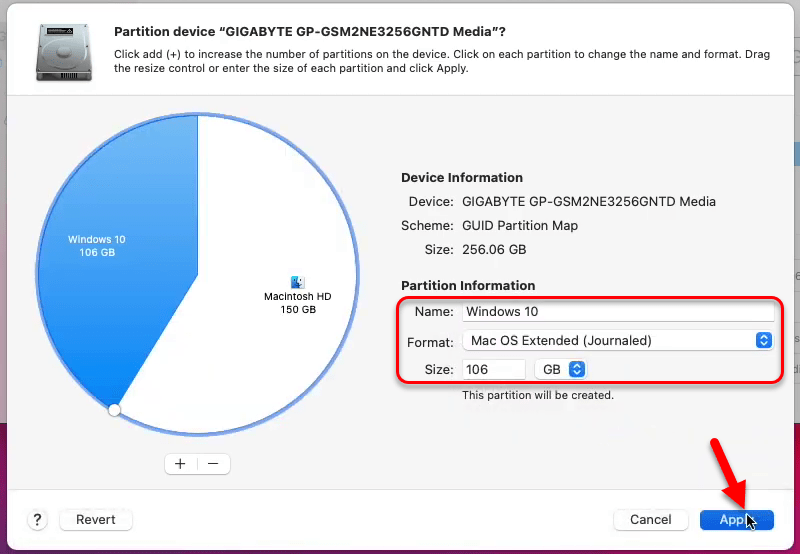Viewport: 800px width, 554px height.
Task: Click the hard drive icon
Action: 63,53
